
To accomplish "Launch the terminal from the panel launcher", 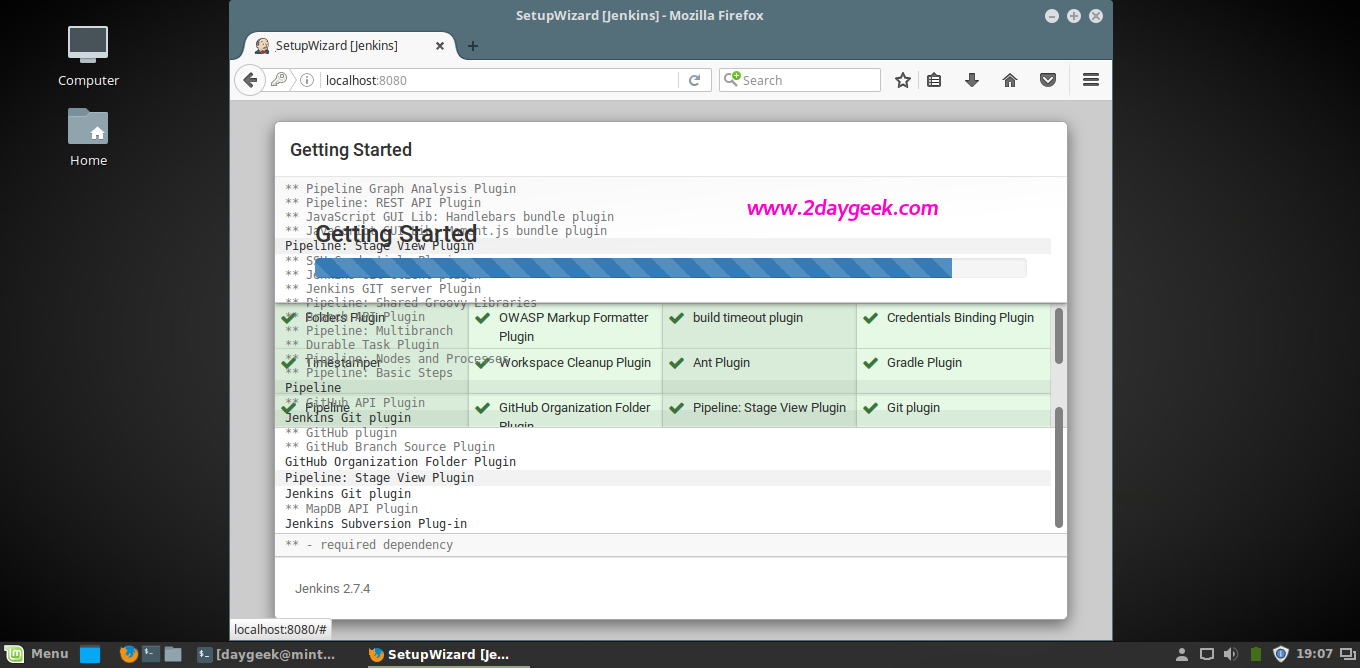I will pos(151,654).
